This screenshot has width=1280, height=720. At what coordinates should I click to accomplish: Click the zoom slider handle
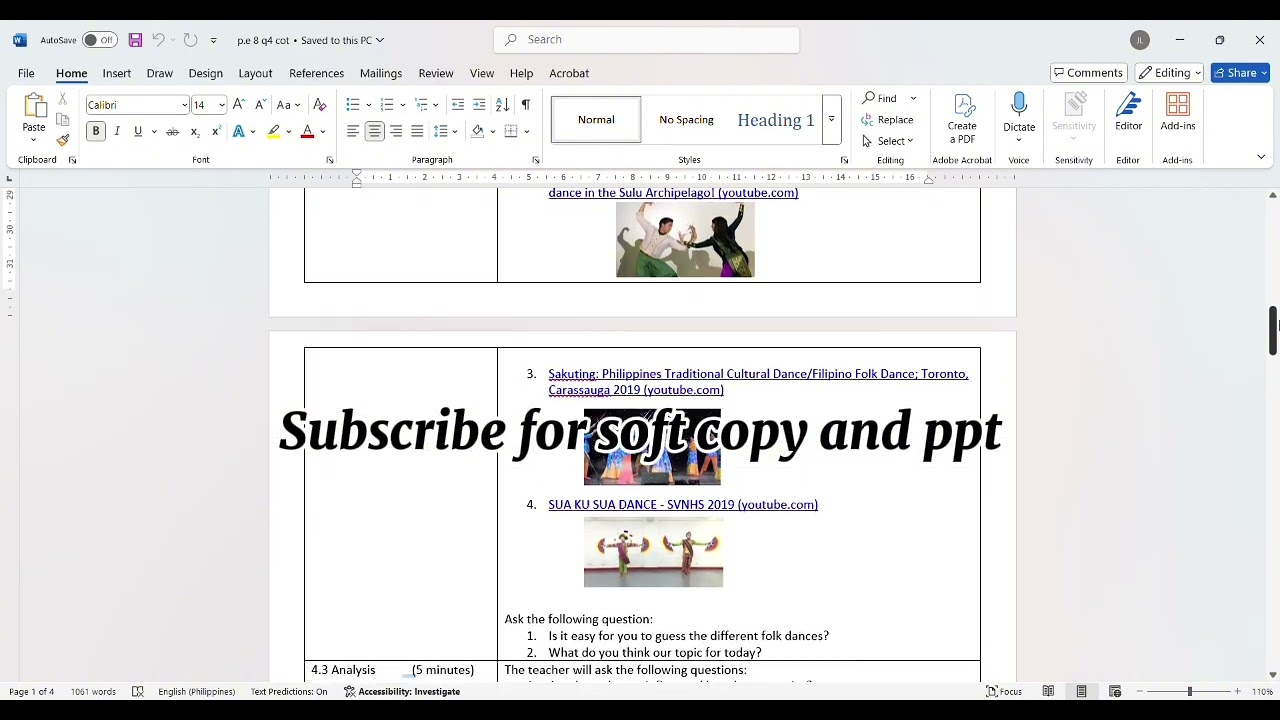(1189, 691)
